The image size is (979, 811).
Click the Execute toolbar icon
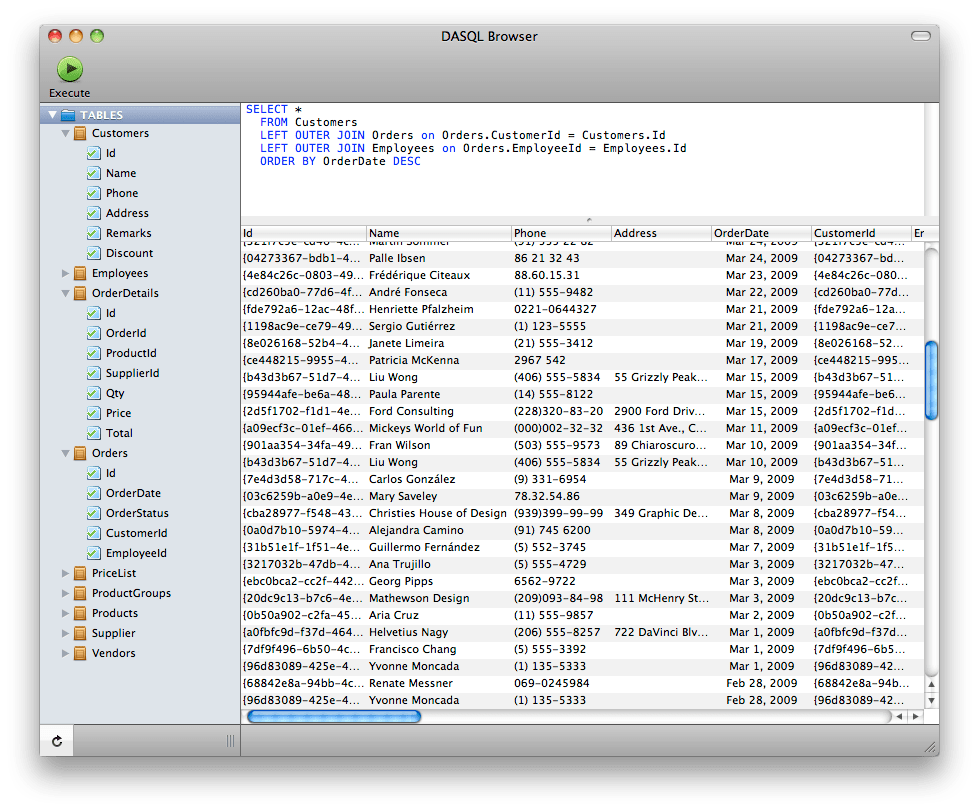tap(68, 69)
